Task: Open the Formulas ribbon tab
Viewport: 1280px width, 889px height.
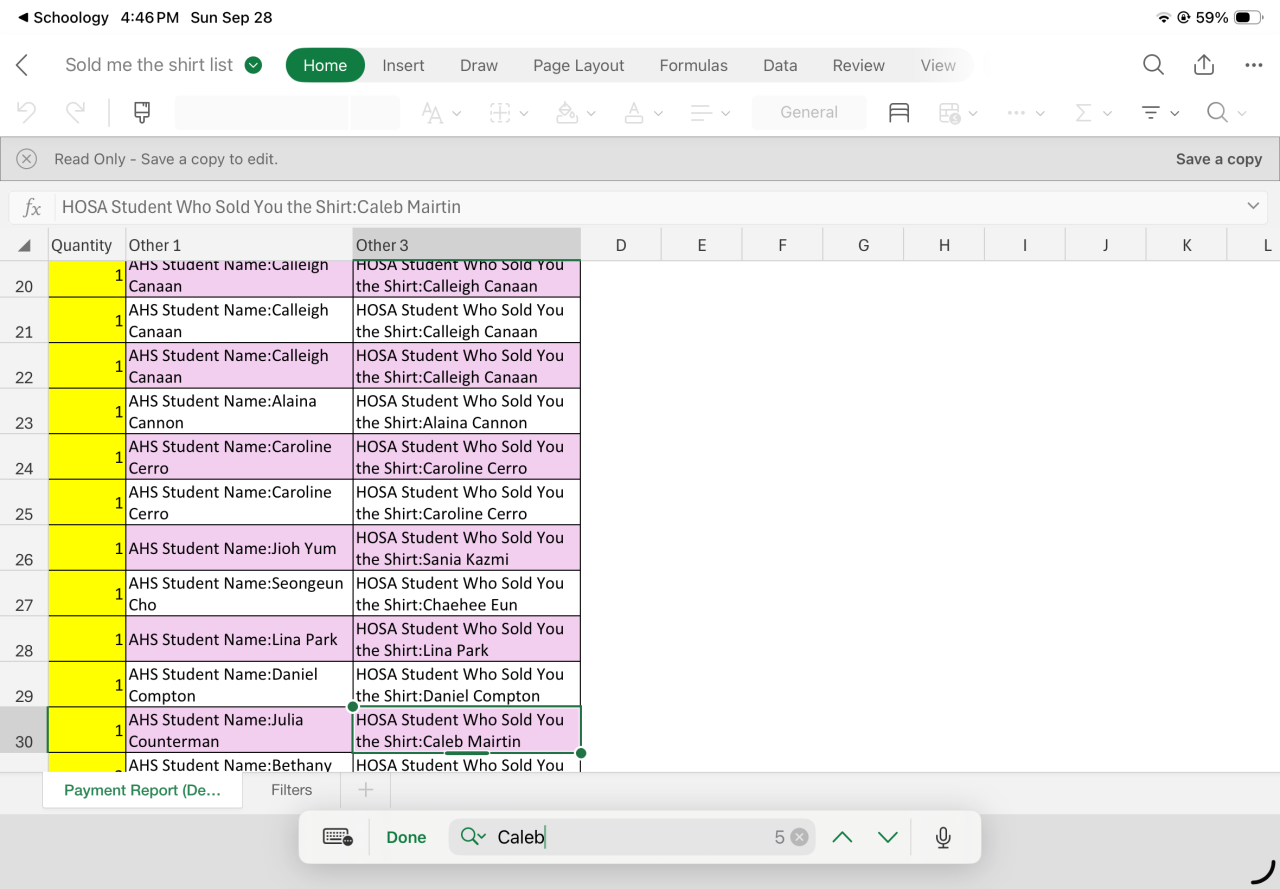Action: [x=693, y=65]
